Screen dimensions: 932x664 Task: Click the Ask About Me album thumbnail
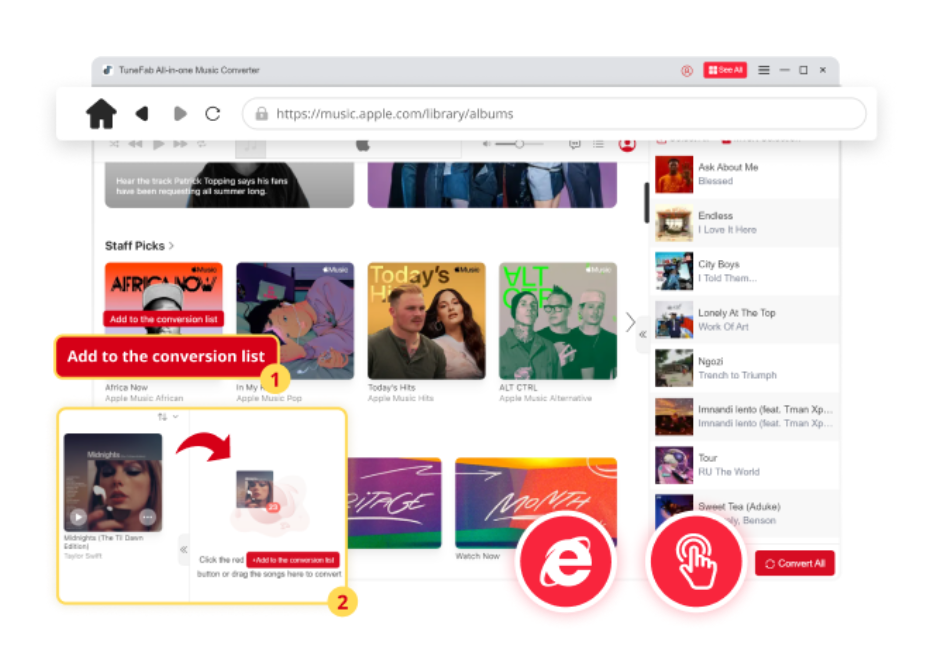pos(674,174)
